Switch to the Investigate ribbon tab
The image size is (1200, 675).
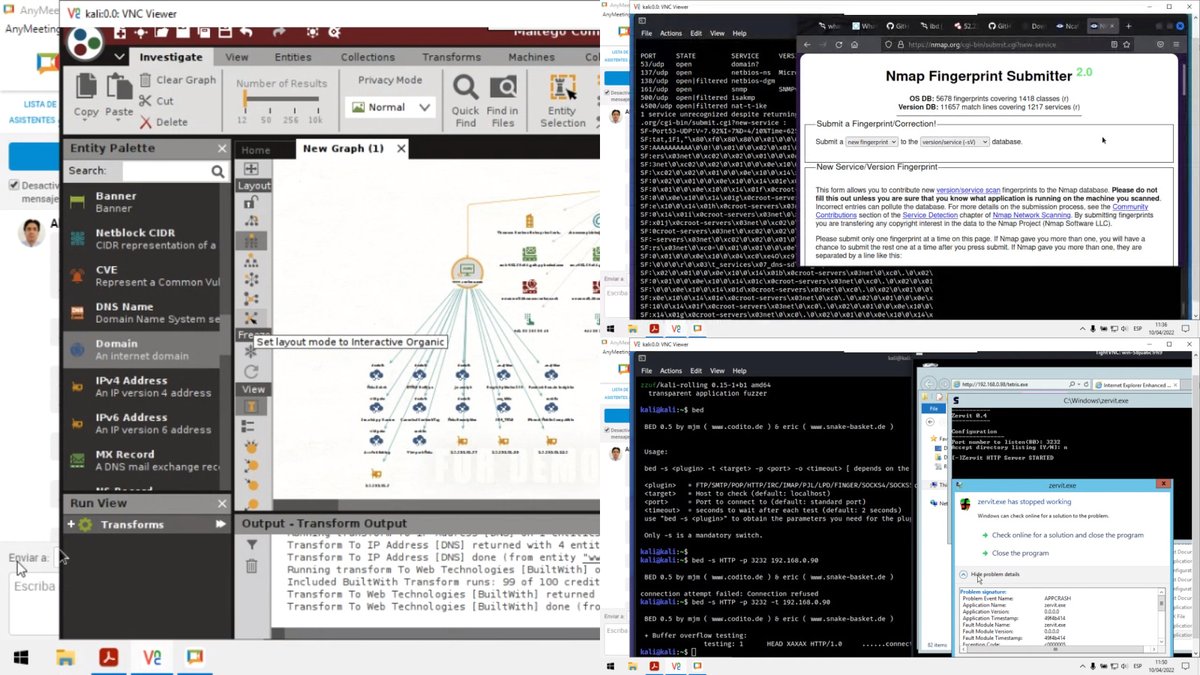170,57
